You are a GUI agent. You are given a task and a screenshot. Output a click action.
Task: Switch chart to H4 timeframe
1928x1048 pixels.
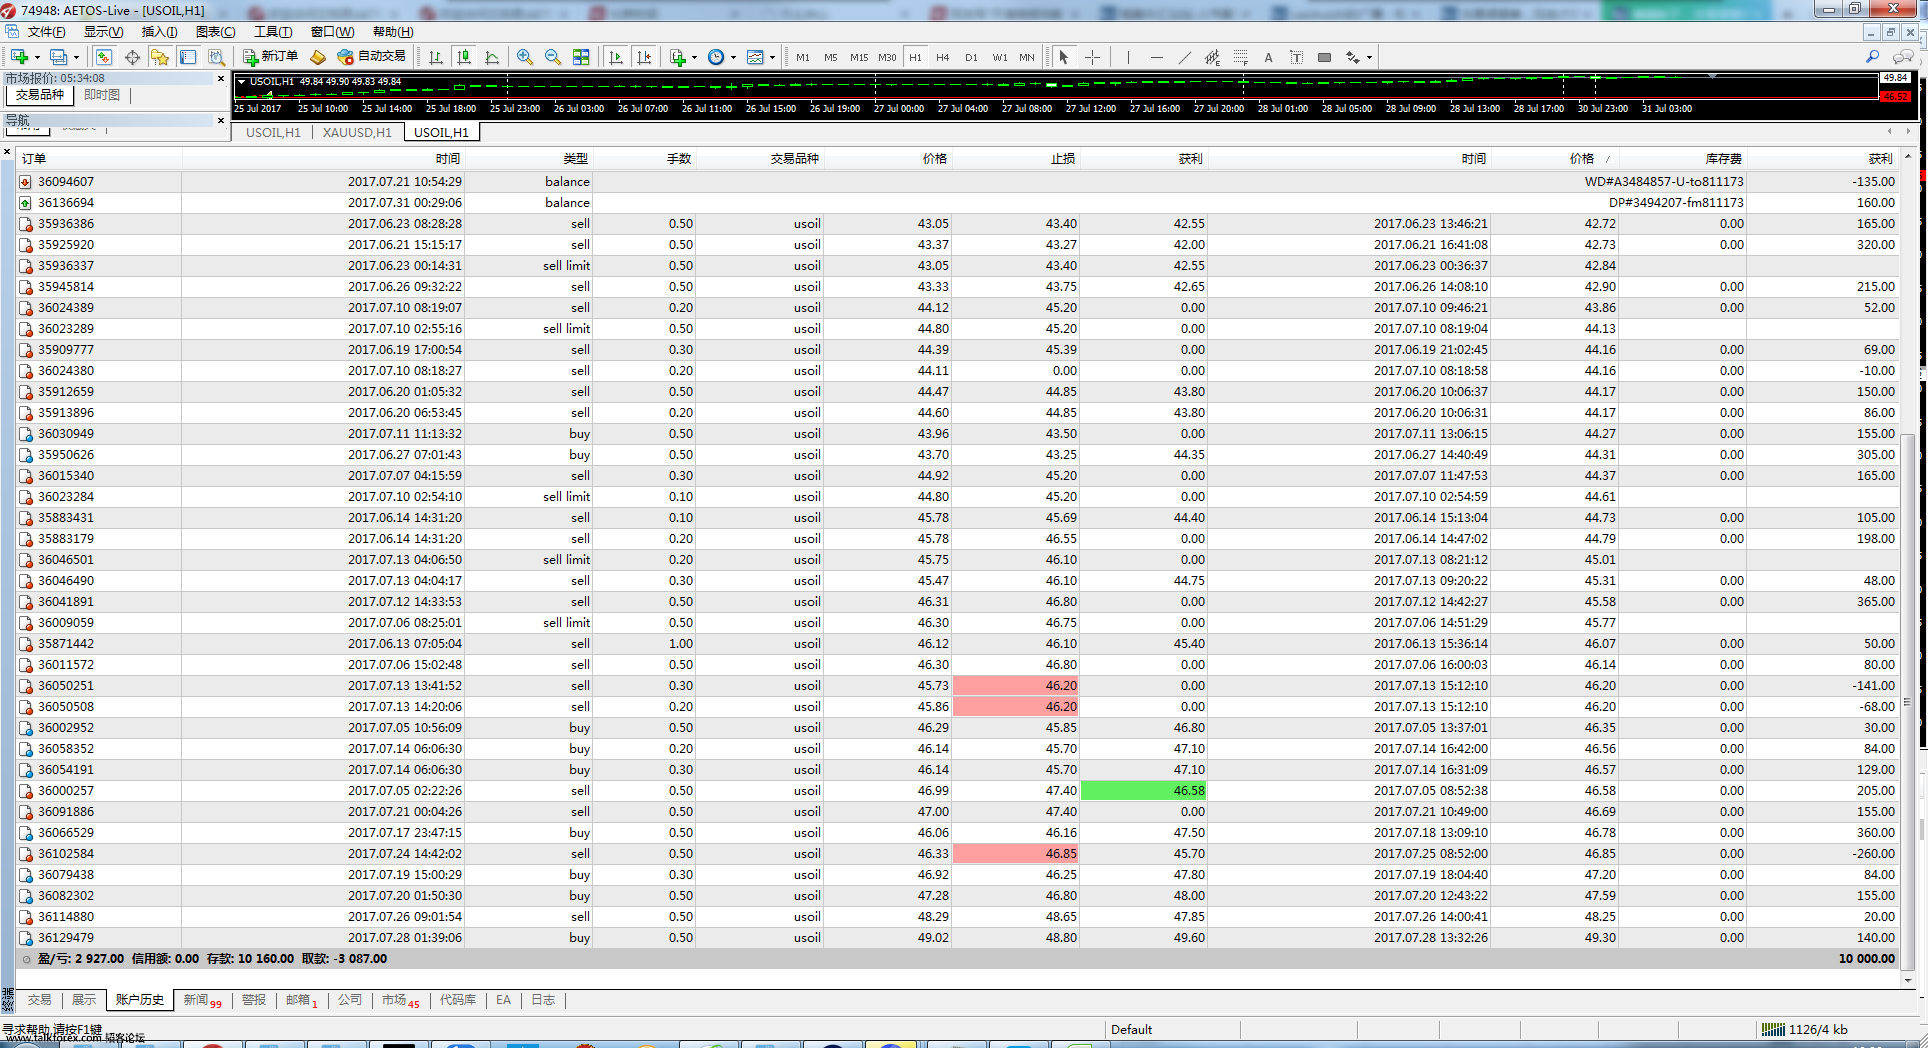[x=943, y=57]
